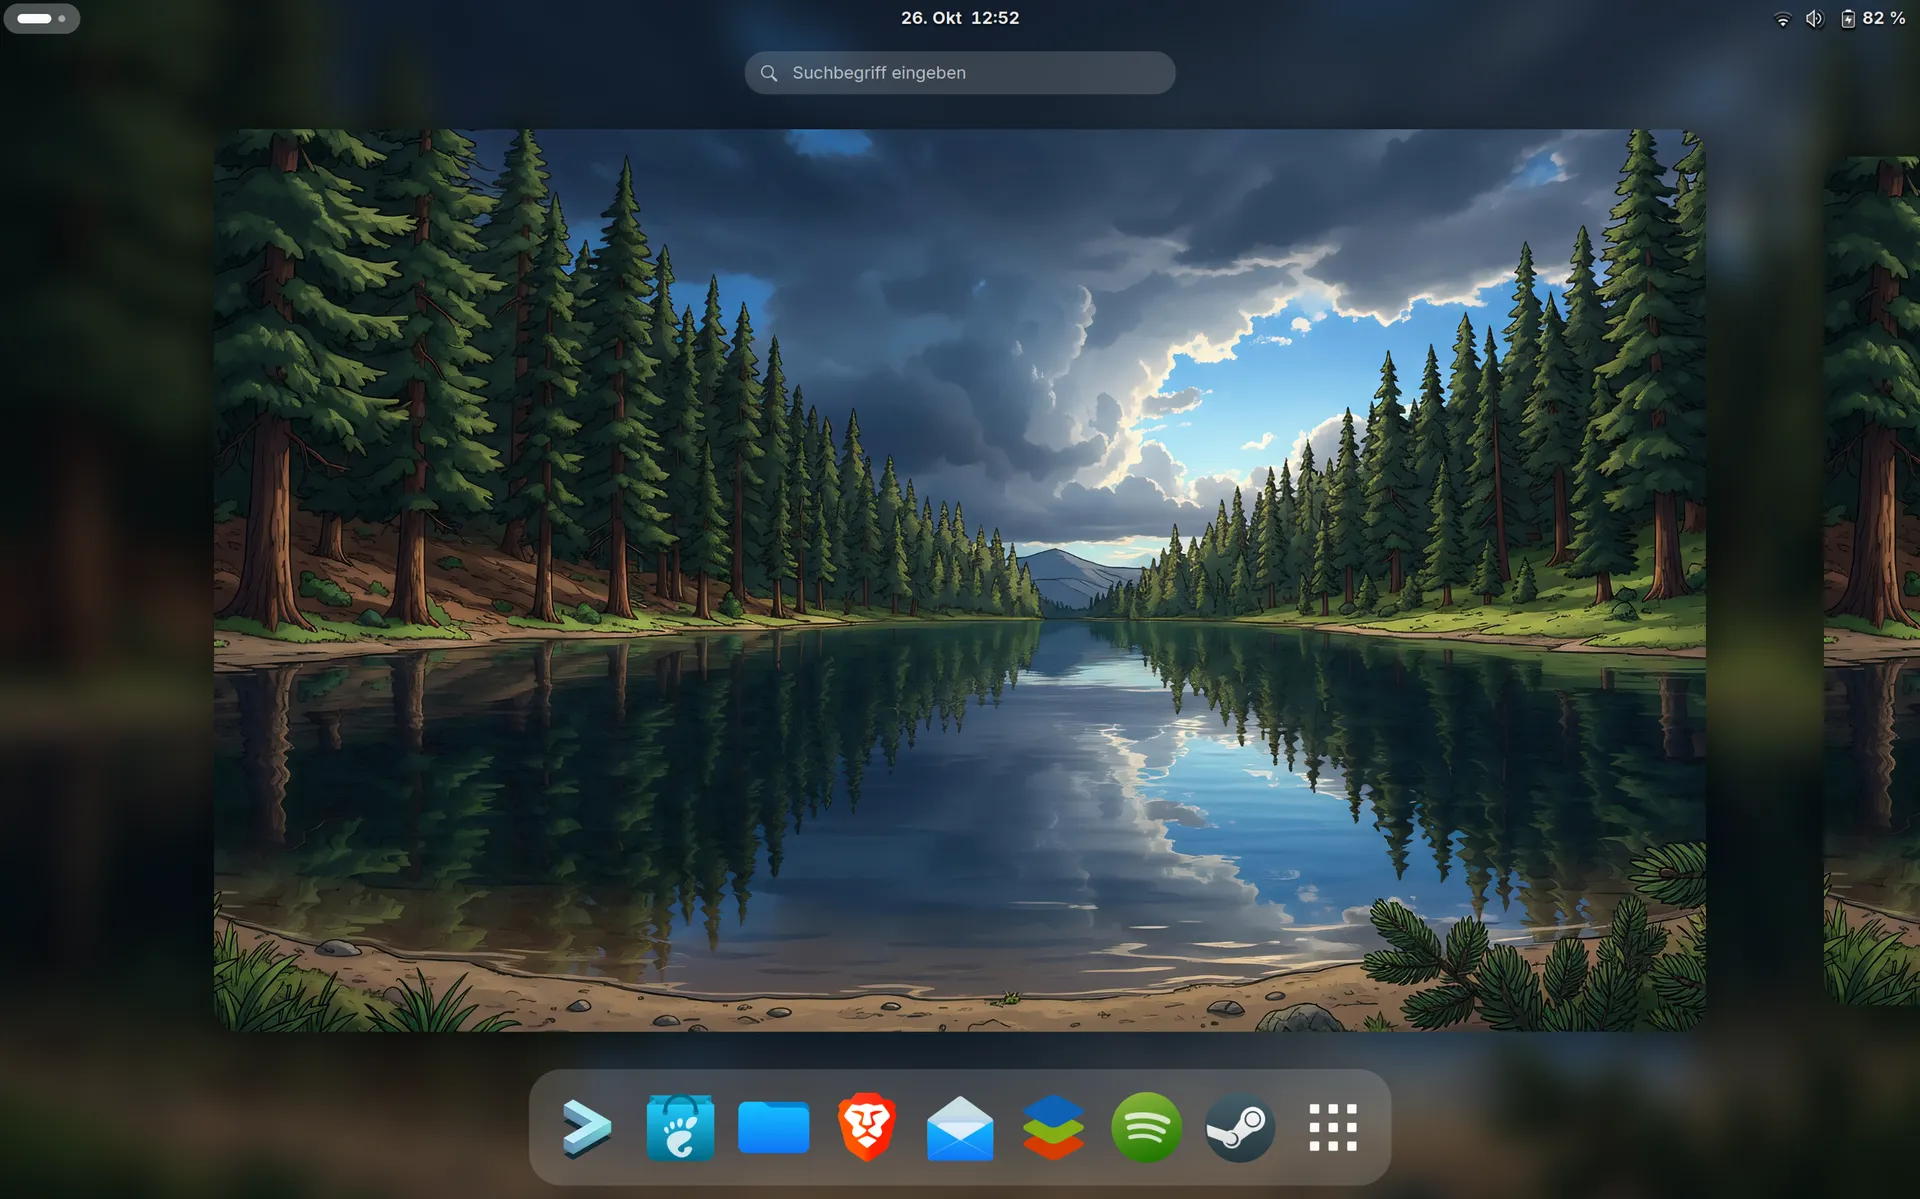Click the volume speaker icon
This screenshot has height=1199, width=1920.
click(x=1814, y=19)
